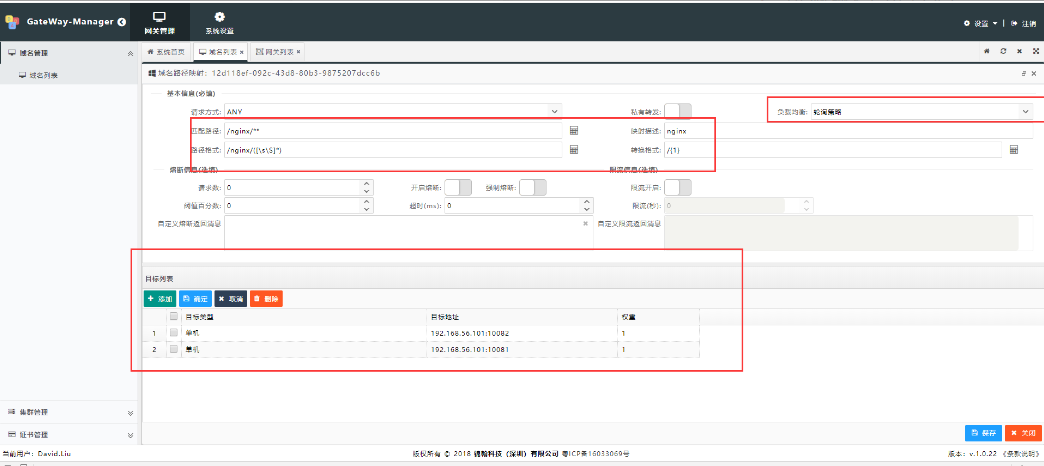The image size is (1044, 466).
Task: Click the 权重 weight column header
Action: tap(658, 316)
